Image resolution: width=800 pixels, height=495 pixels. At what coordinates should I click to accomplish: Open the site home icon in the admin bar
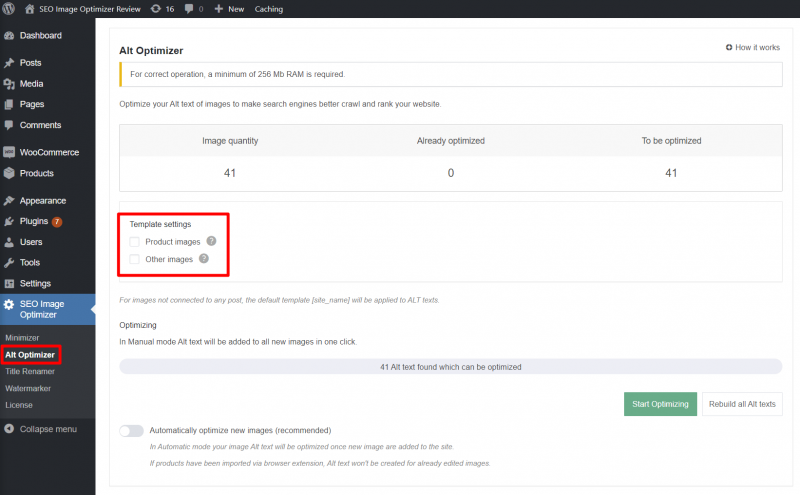[x=30, y=9]
